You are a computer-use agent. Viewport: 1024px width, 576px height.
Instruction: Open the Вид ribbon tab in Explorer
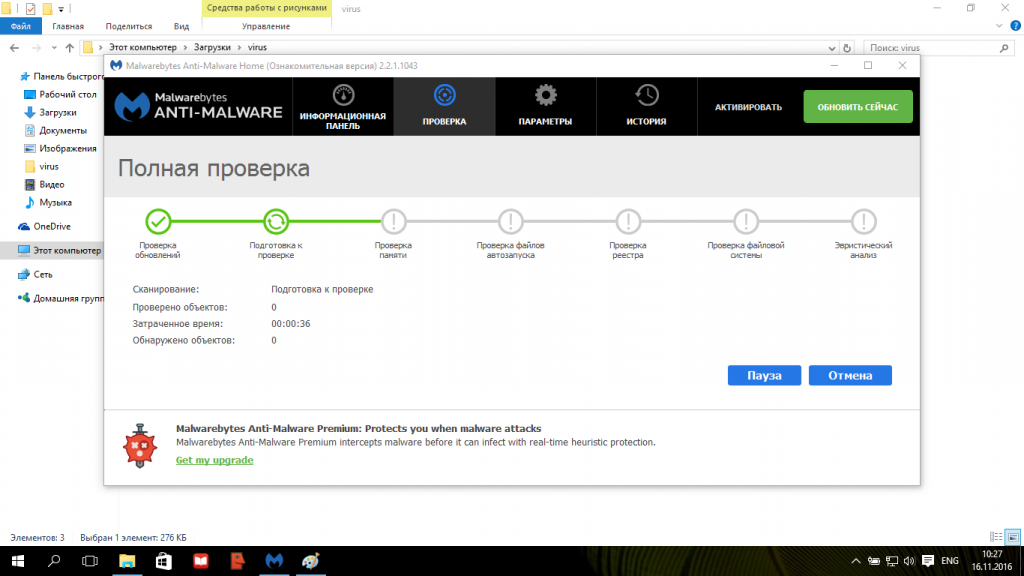(182, 26)
